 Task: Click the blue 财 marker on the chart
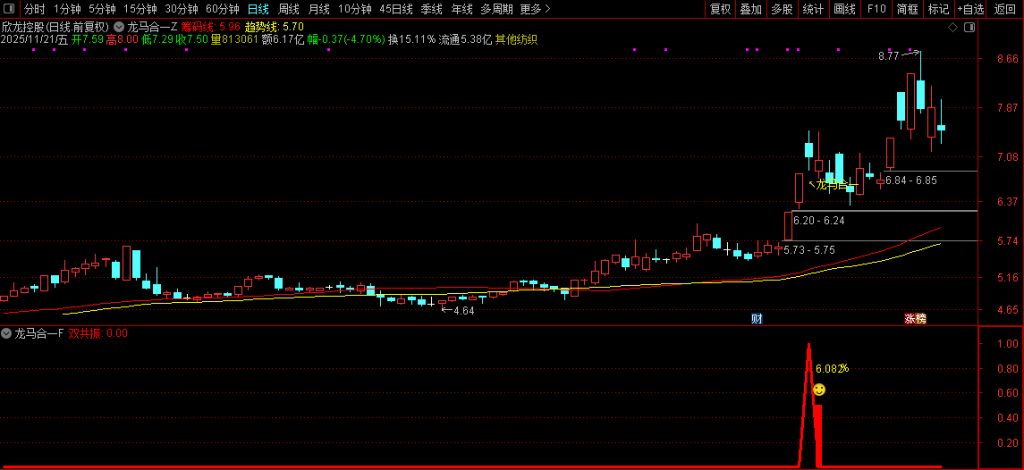click(x=757, y=318)
